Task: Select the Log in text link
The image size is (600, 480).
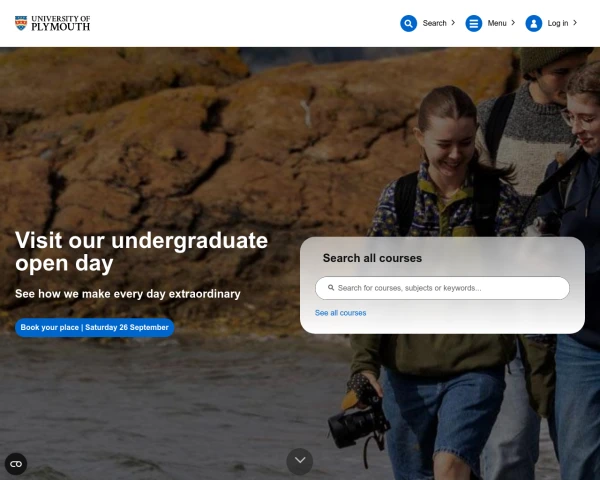Action: click(x=558, y=23)
